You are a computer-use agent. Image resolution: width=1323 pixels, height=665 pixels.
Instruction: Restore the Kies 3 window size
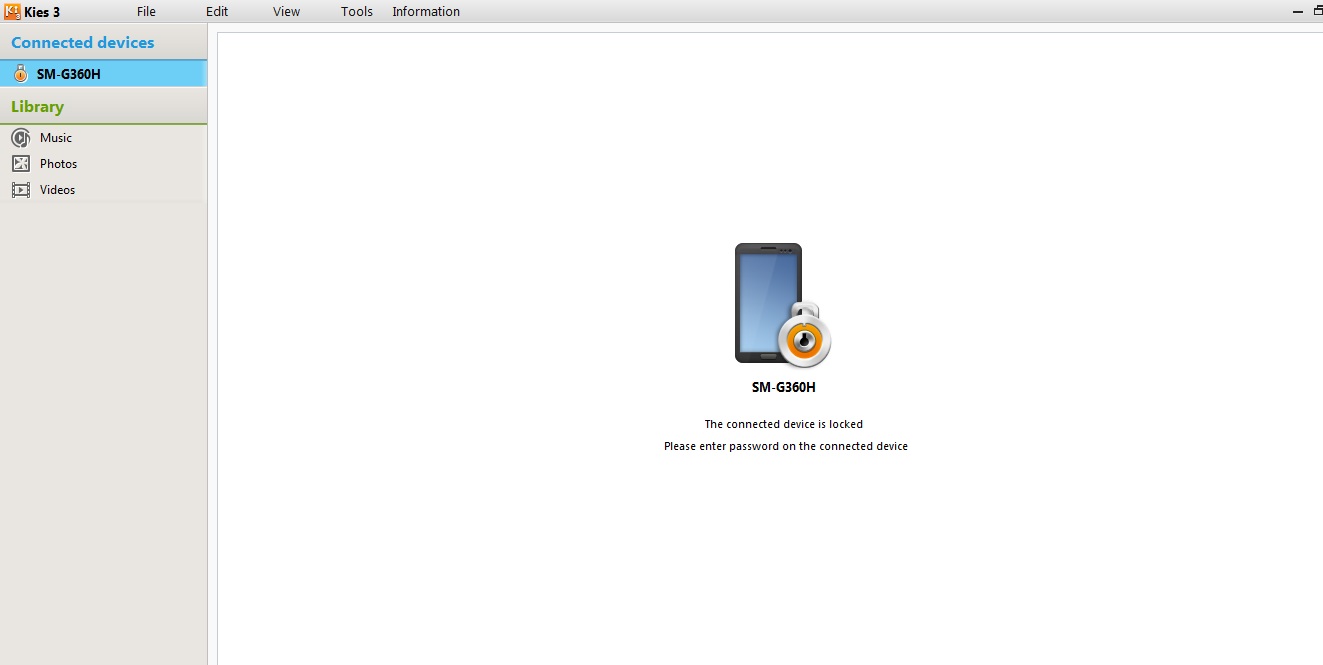[1317, 12]
